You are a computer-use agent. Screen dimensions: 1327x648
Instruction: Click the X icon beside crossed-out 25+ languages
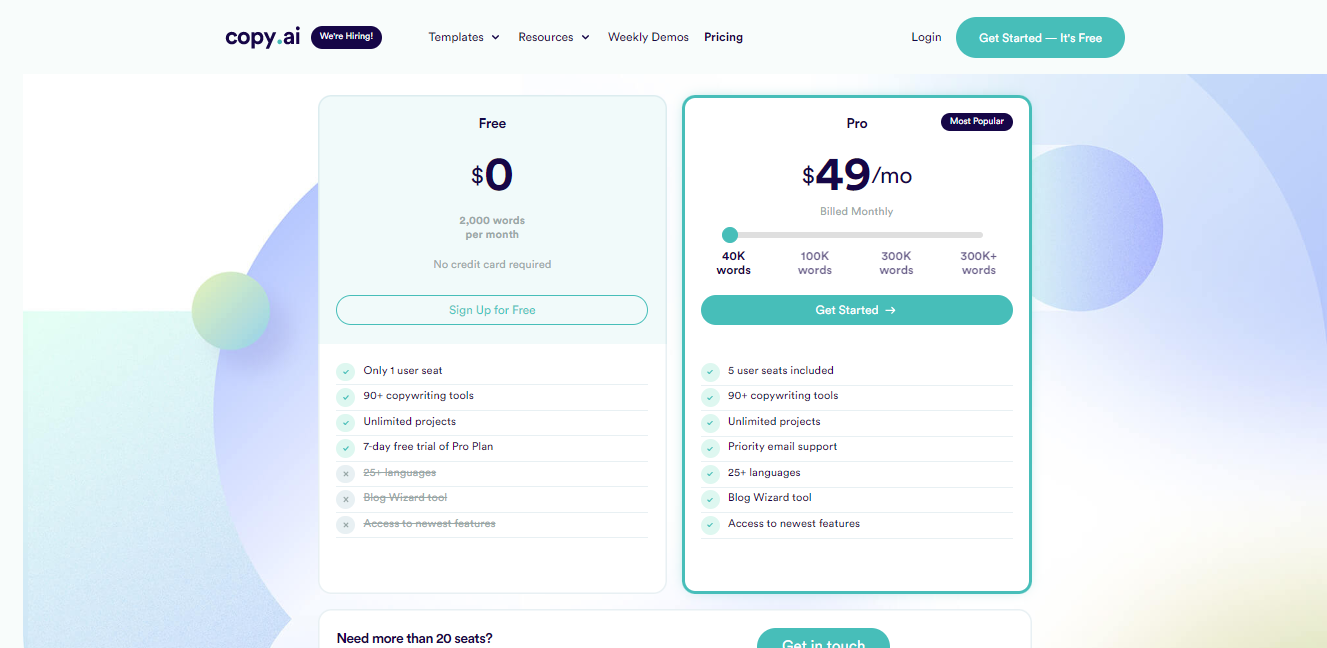coord(346,473)
